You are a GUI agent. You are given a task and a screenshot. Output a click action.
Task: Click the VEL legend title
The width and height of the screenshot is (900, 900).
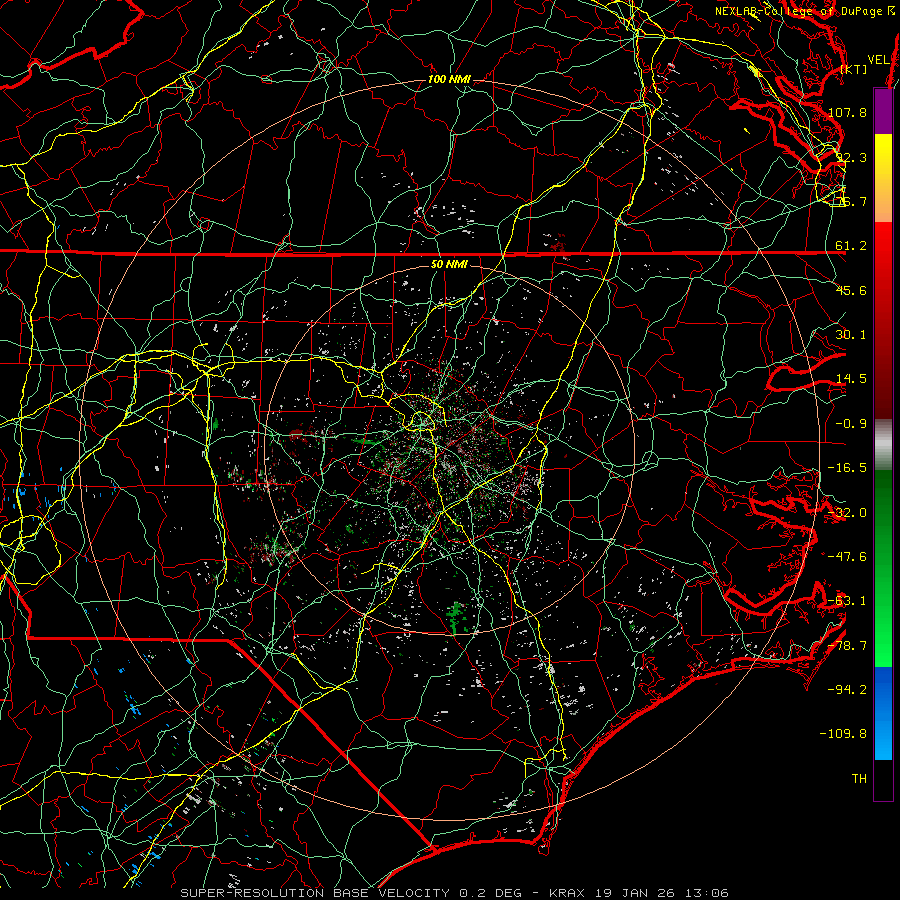tap(878, 60)
